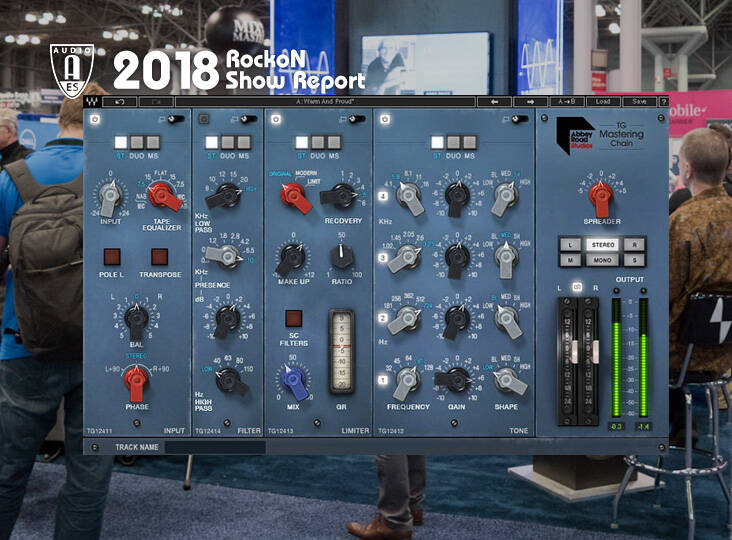
Task: Click the blue MIX knob
Action: (x=294, y=383)
